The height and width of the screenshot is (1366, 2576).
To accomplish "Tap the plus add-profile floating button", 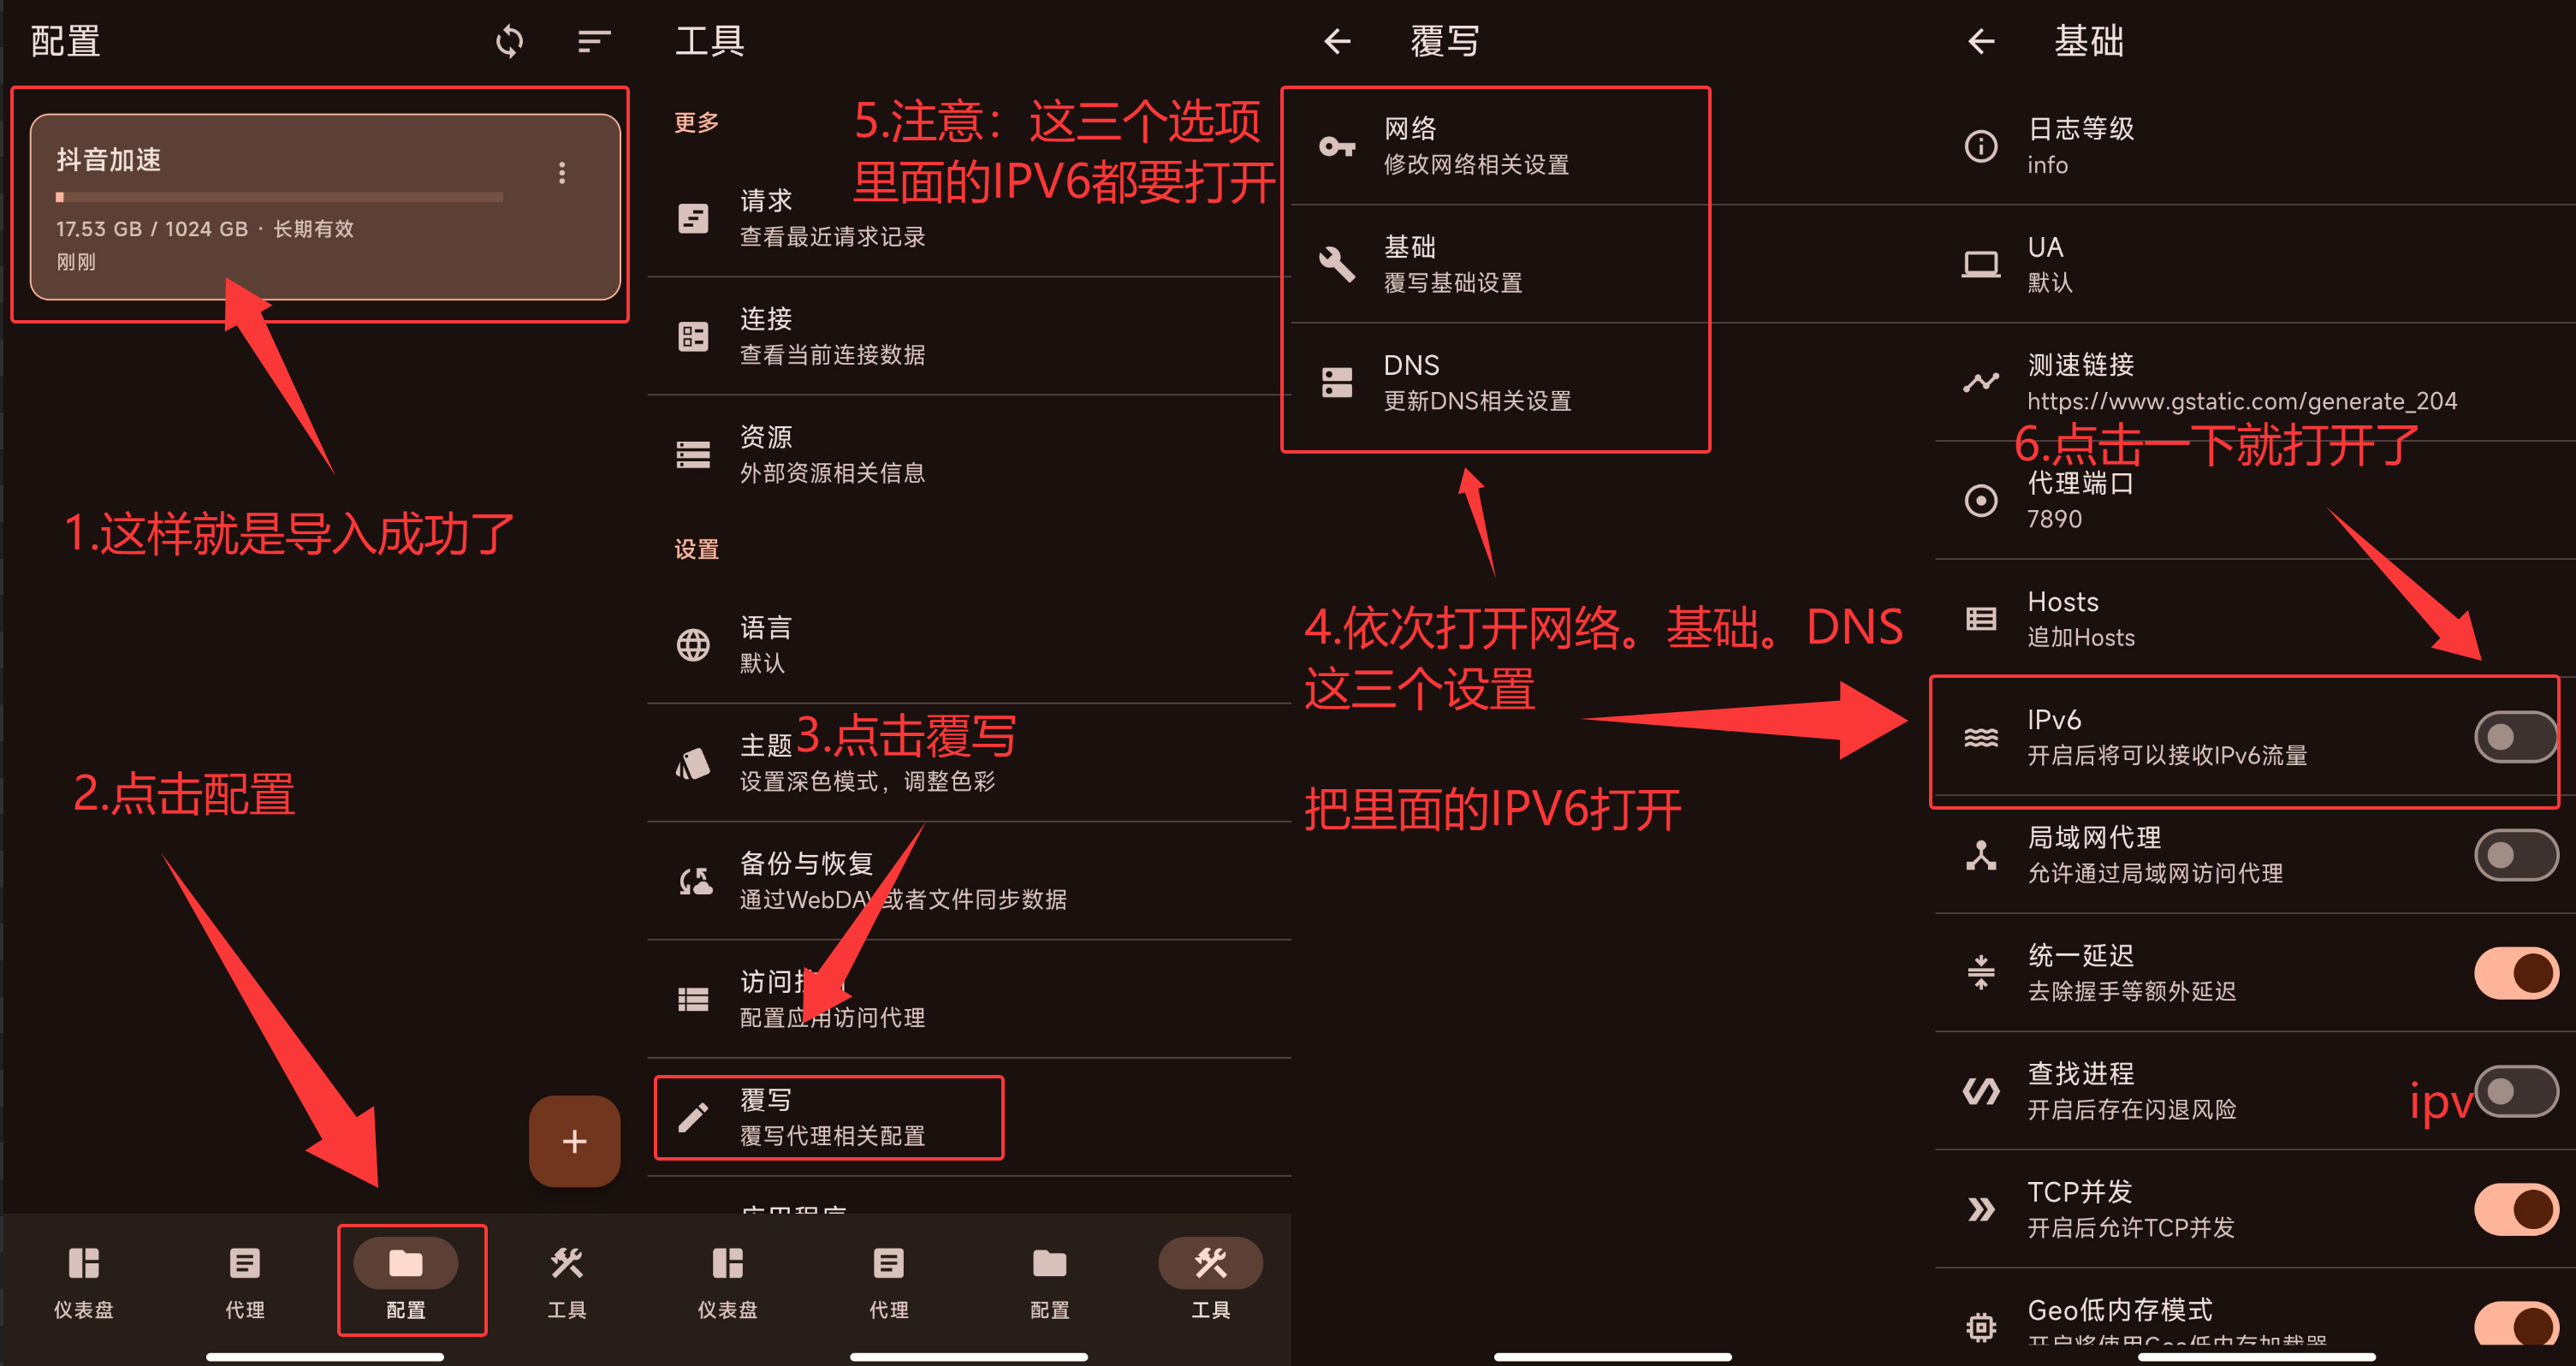I will coord(574,1141).
